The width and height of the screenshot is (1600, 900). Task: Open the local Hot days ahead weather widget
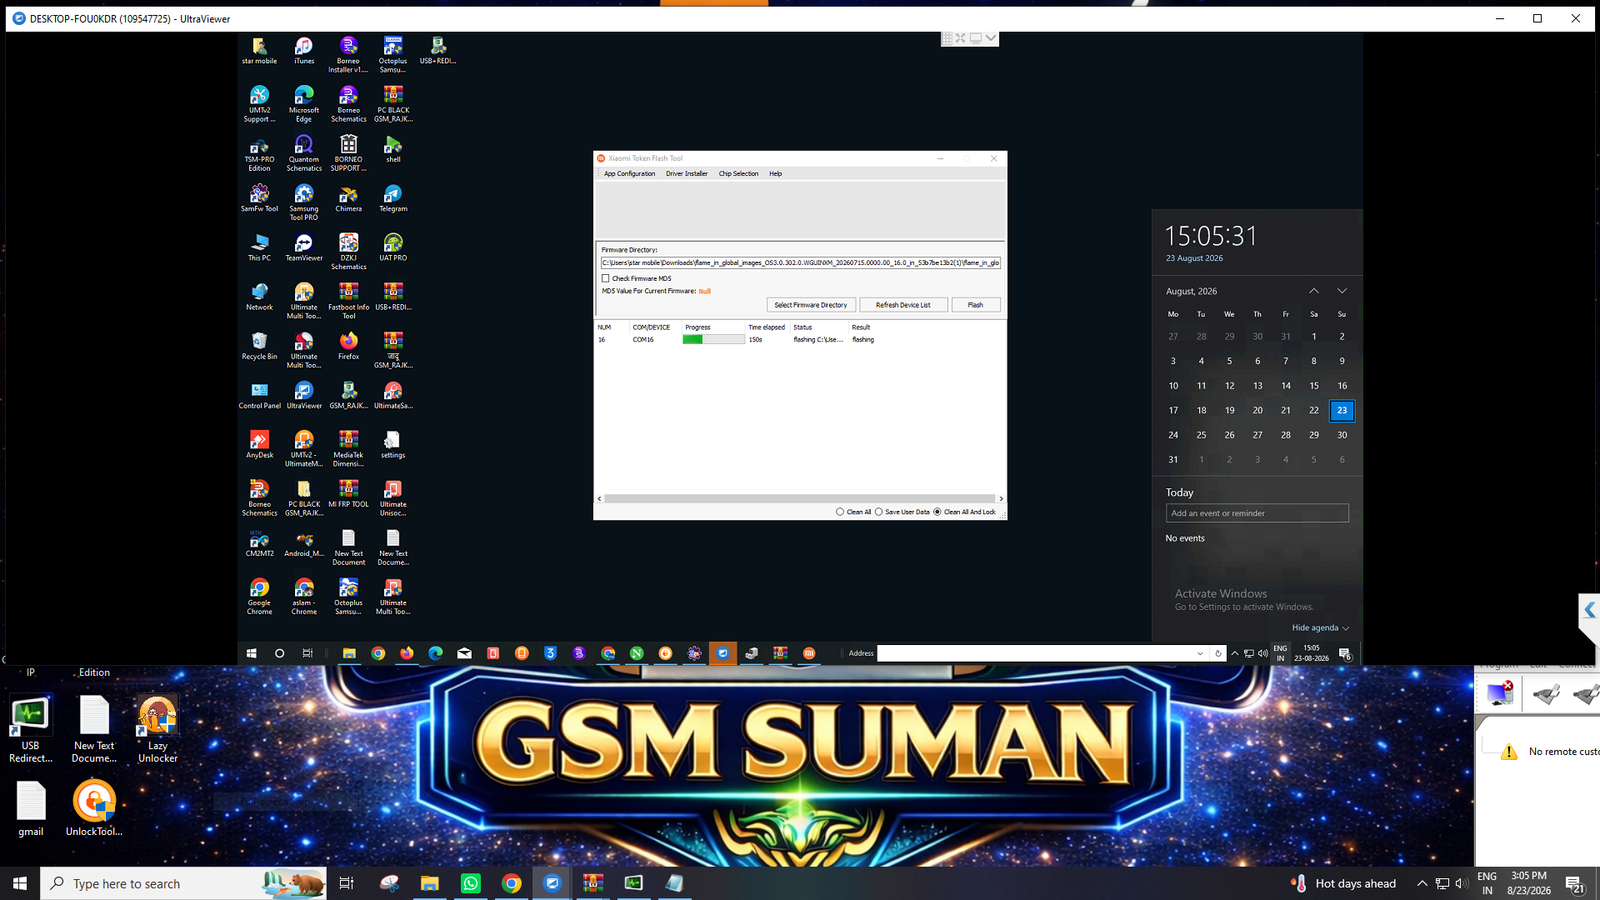tap(1344, 883)
